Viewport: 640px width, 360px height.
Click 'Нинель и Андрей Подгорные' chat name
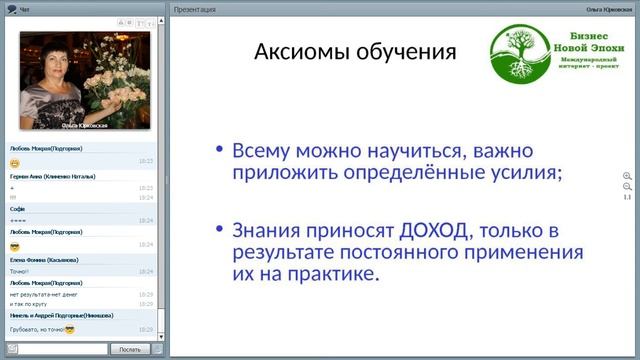click(62, 315)
